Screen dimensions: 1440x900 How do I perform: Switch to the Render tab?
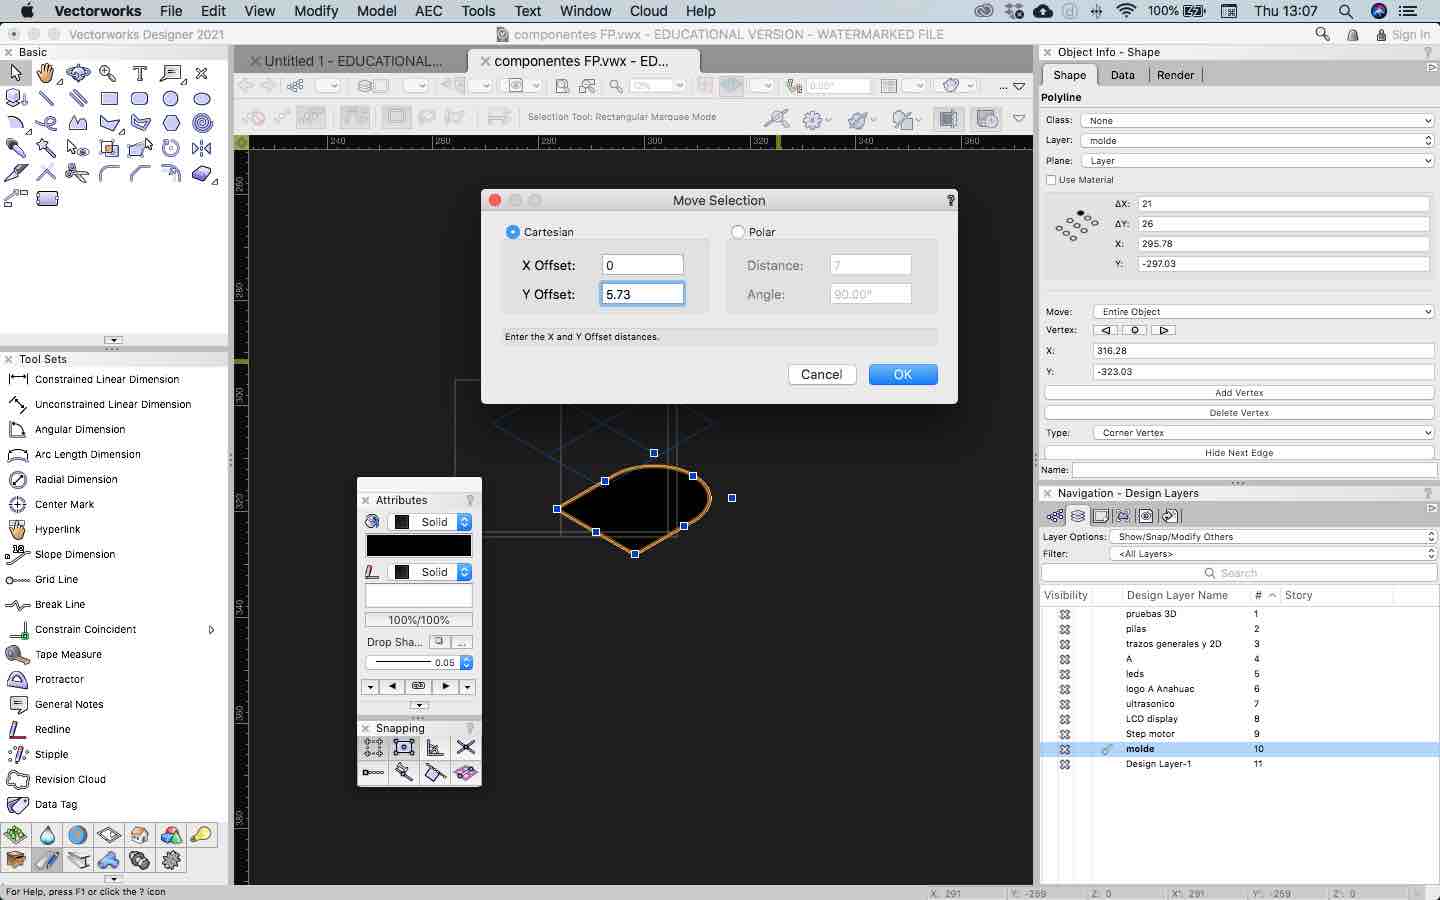pyautogui.click(x=1175, y=75)
